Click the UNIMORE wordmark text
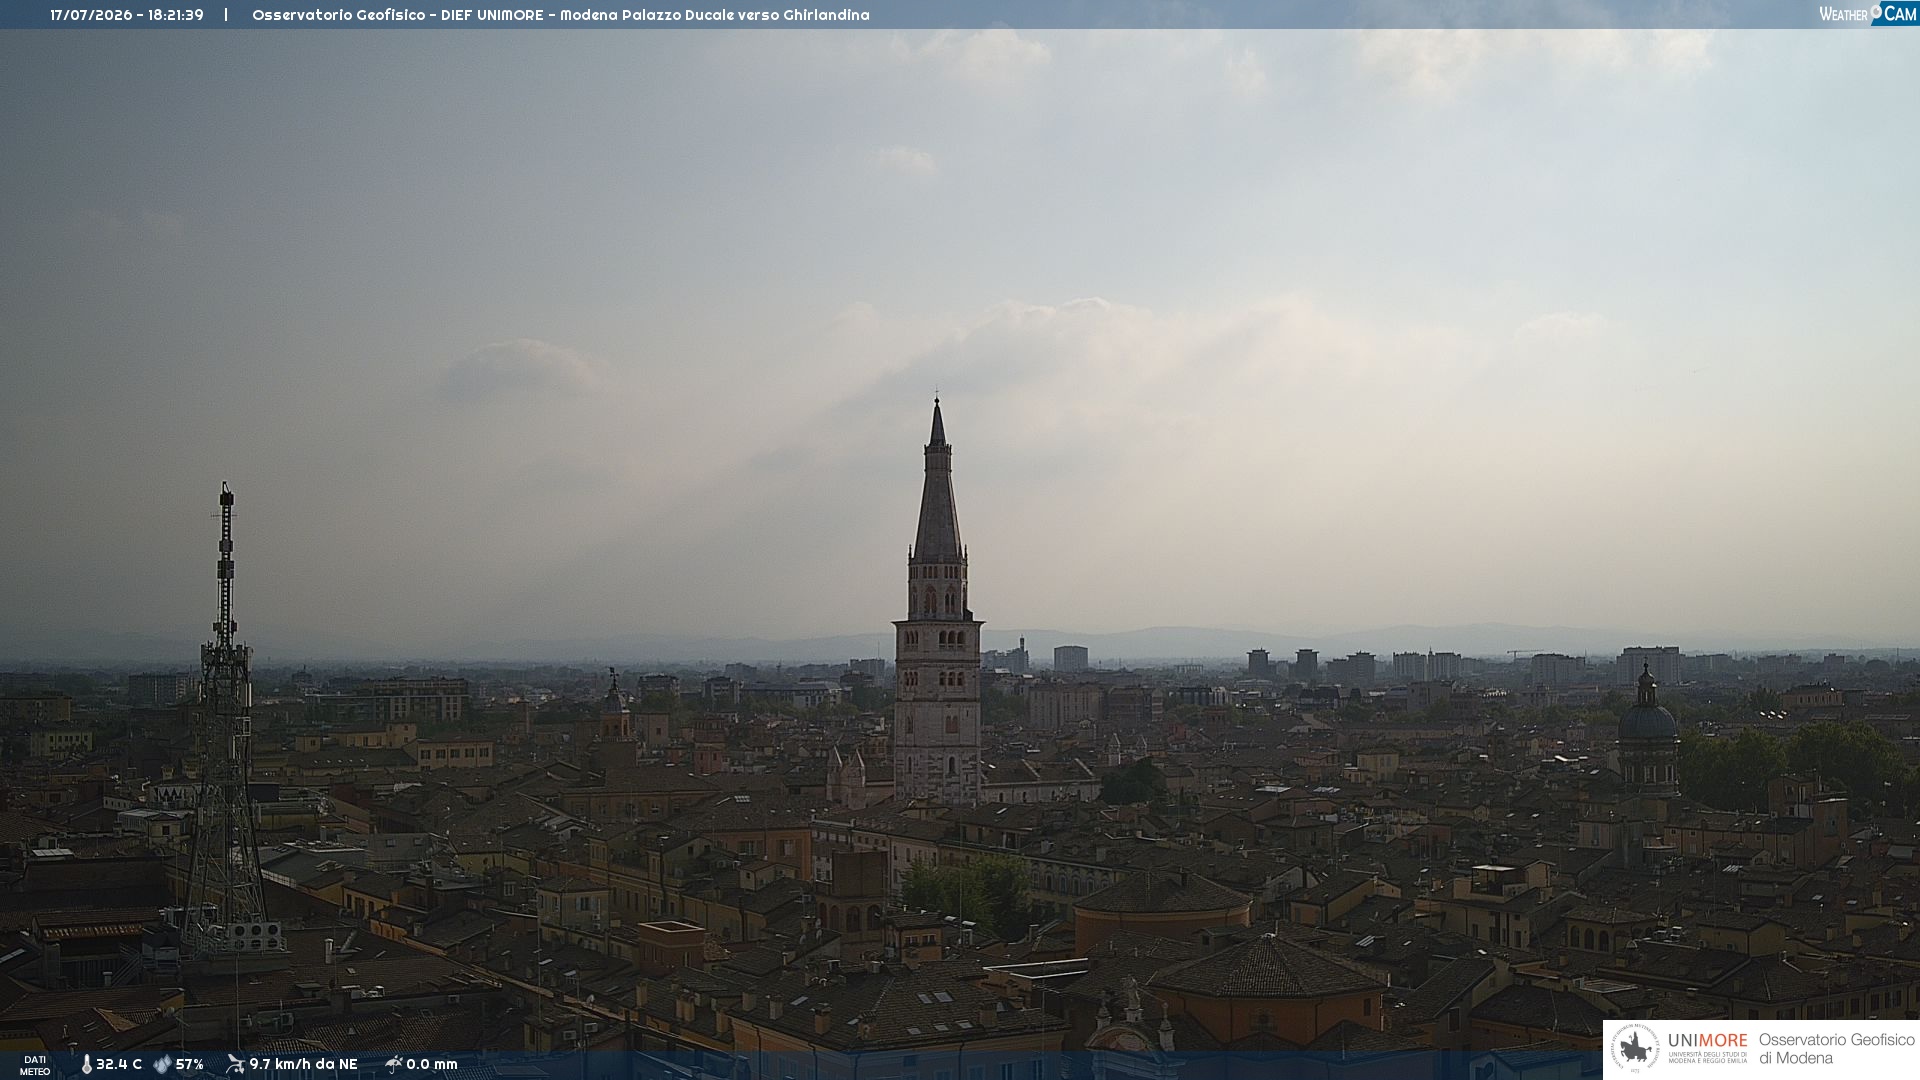Image resolution: width=1920 pixels, height=1080 pixels. coord(1707,1041)
